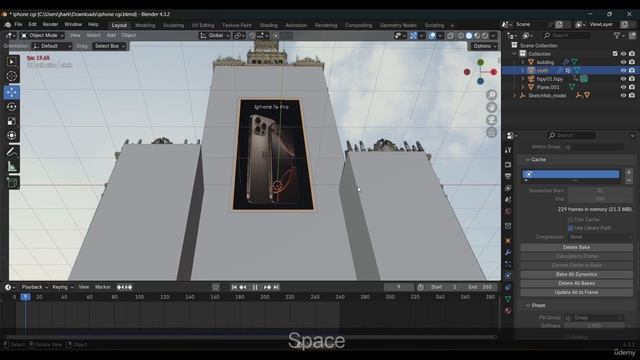The height and width of the screenshot is (360, 640).
Task: Open the World properties tab
Action: point(508,211)
